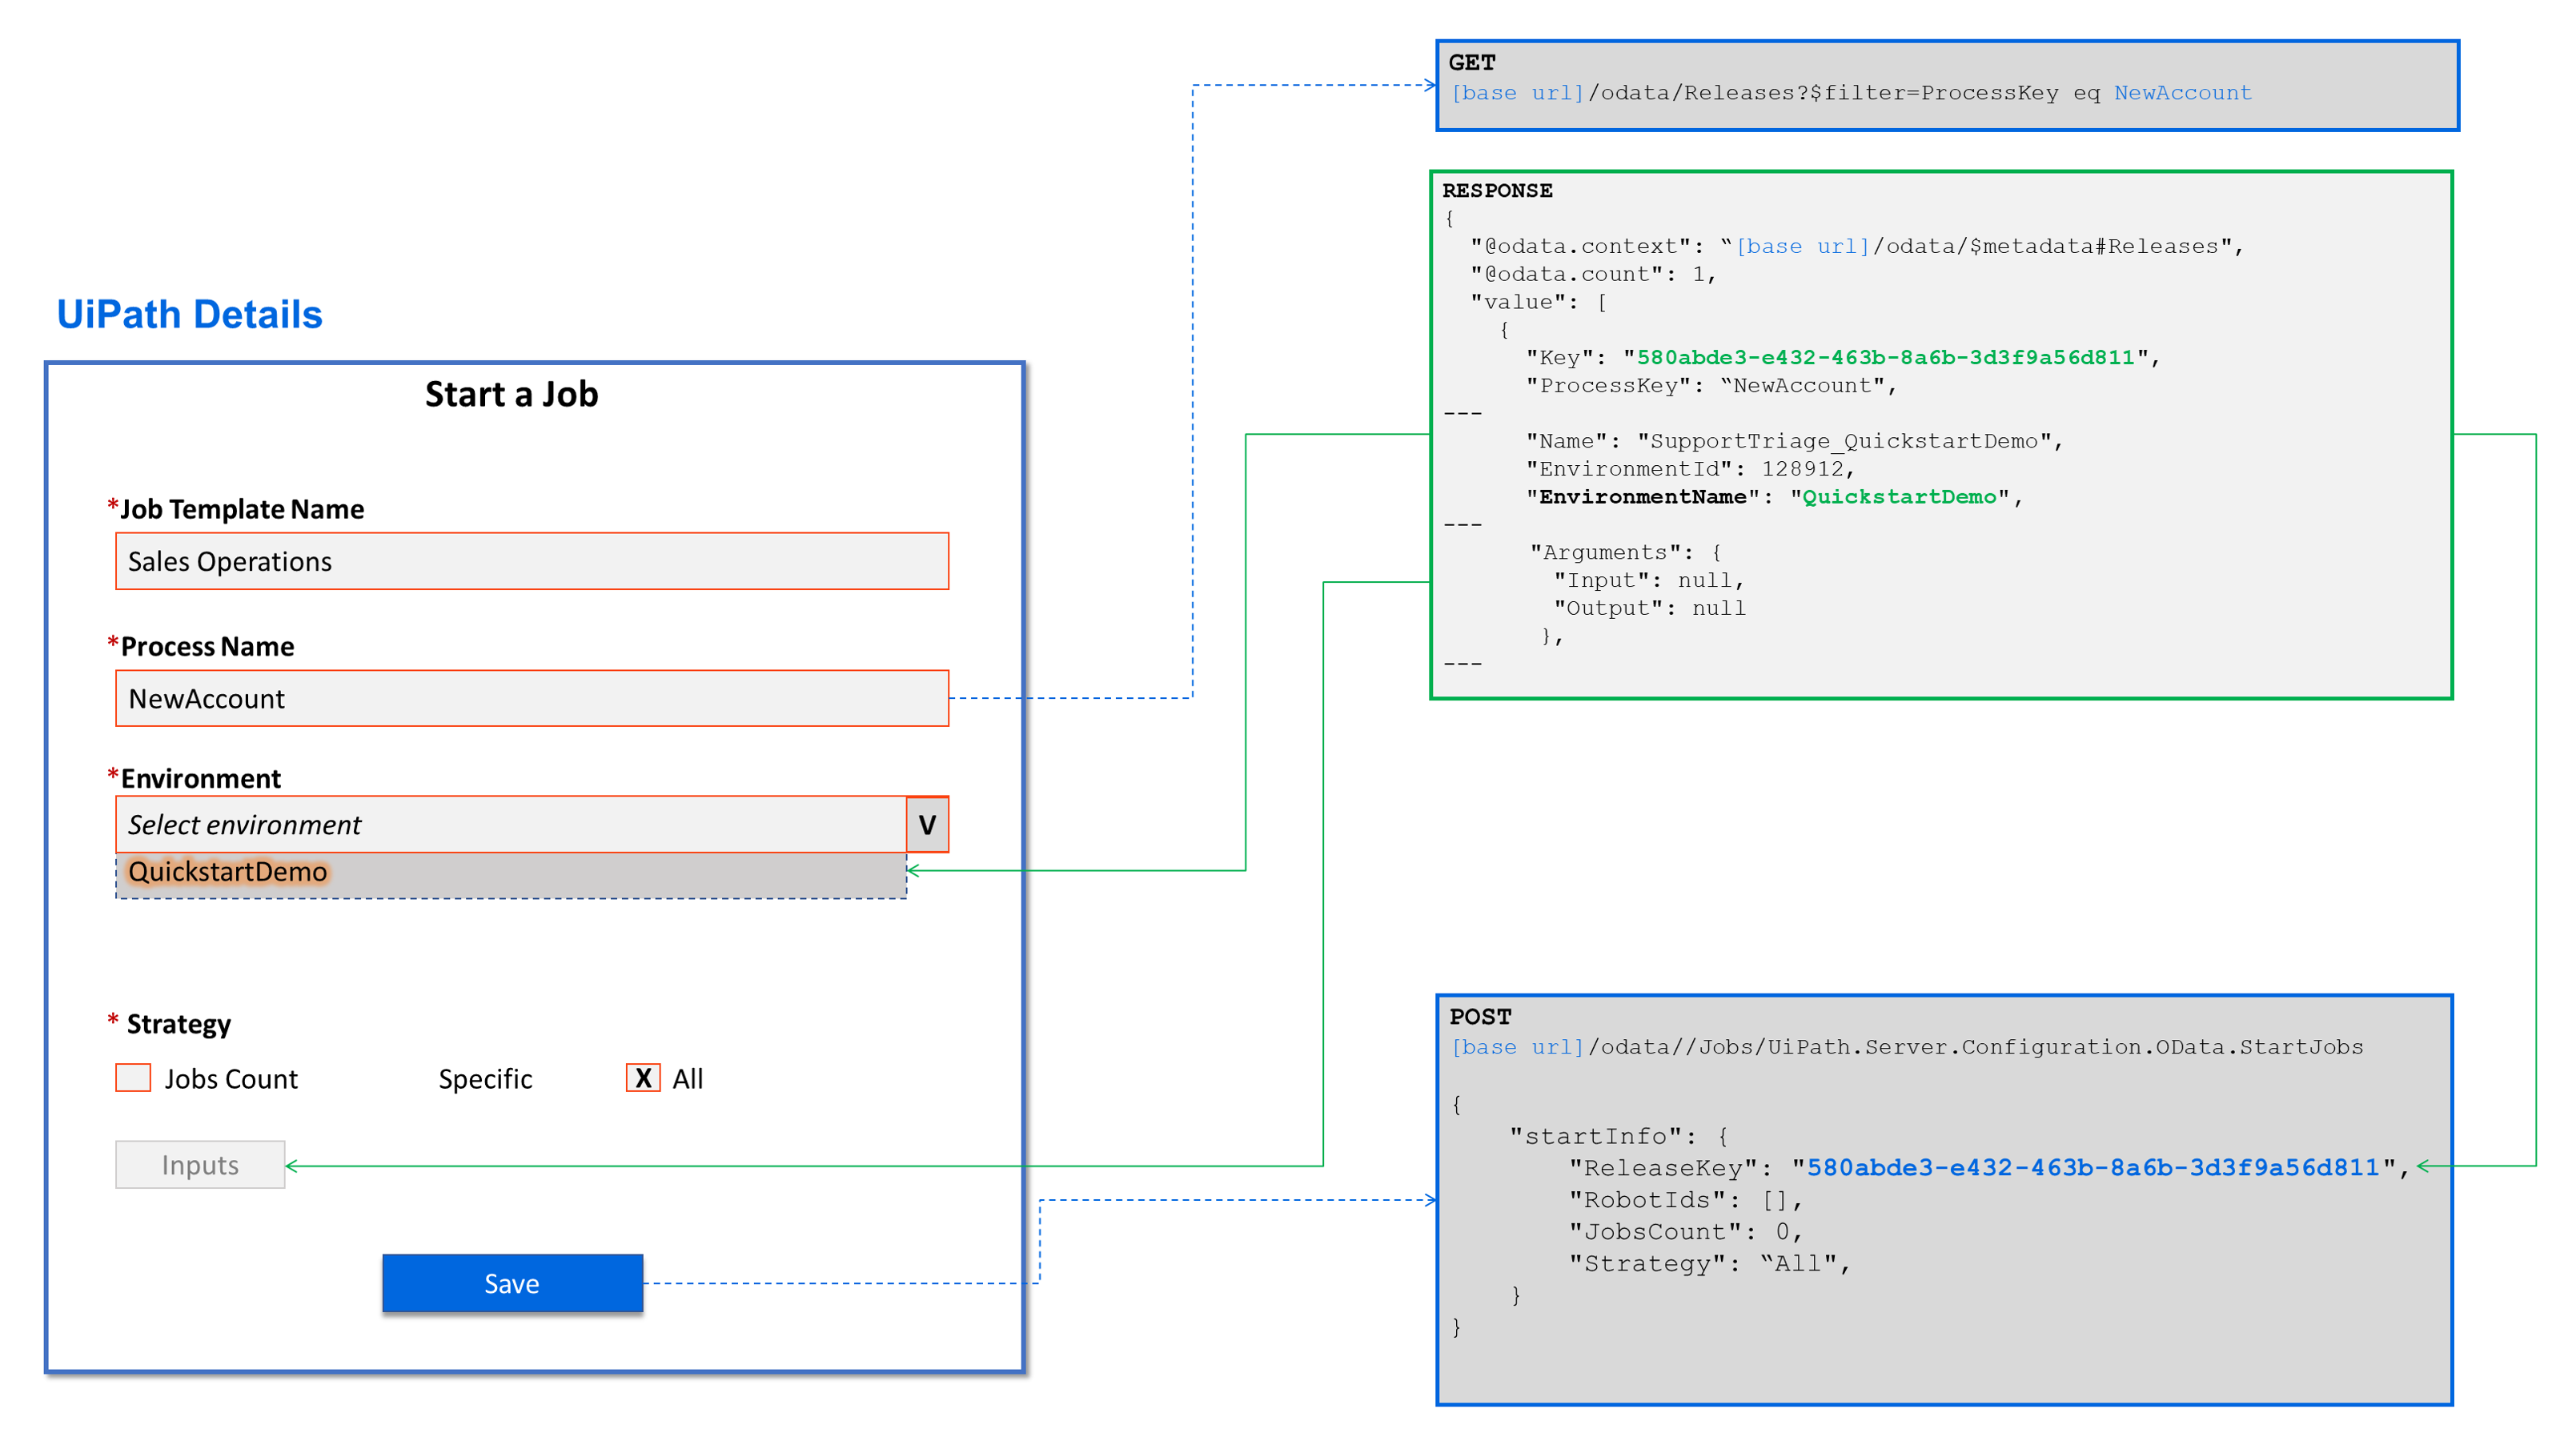
Task: Click the "Input": null line
Action: pyautogui.click(x=1649, y=580)
